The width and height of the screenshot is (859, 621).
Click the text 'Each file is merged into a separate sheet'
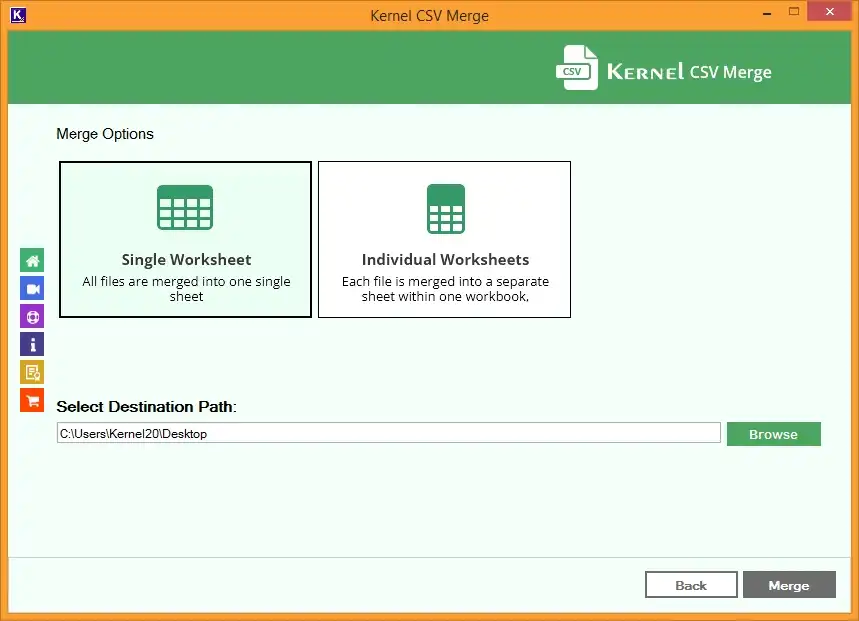(x=445, y=289)
